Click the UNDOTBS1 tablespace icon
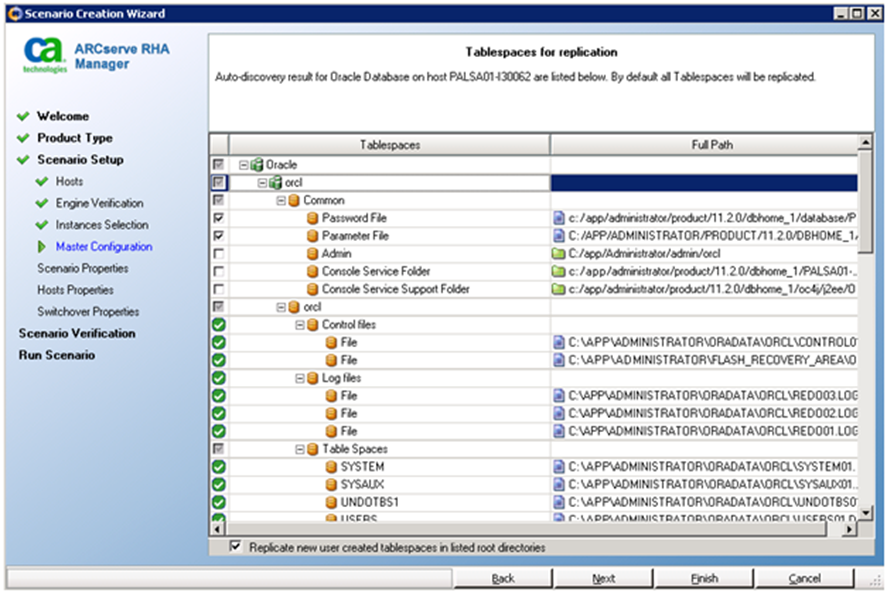Screen dimensions: 887x593 pos(331,502)
